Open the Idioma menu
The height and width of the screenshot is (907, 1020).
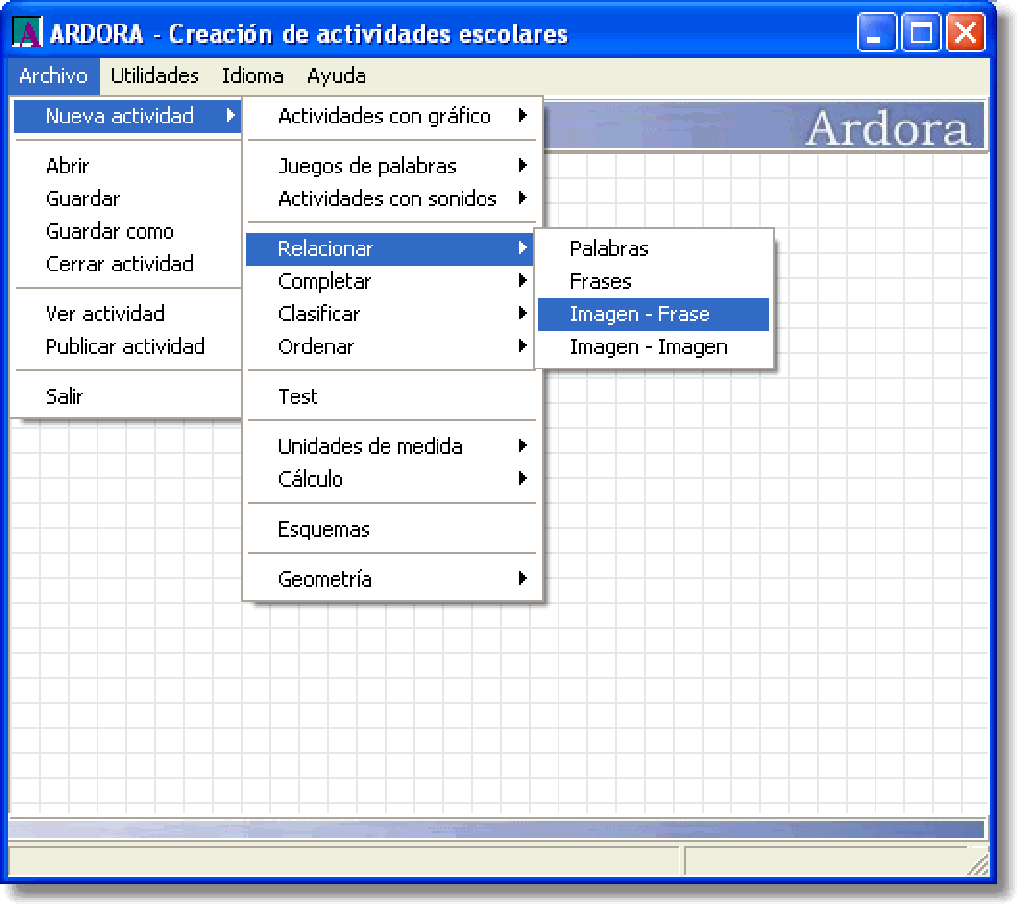(x=252, y=76)
